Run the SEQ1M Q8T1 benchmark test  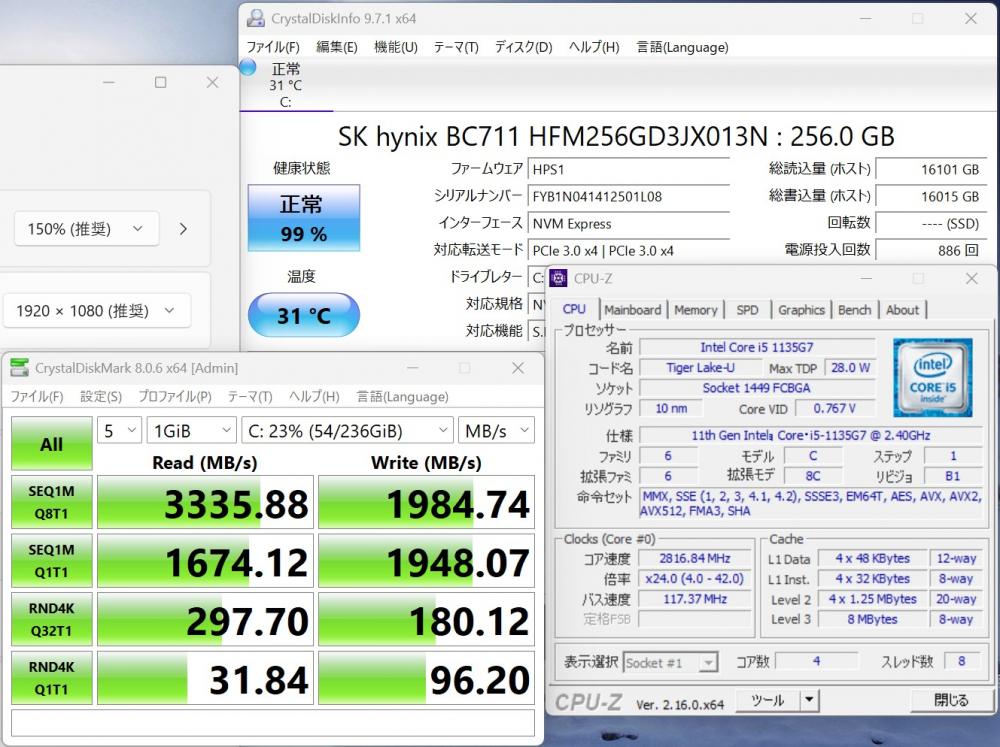(51, 502)
